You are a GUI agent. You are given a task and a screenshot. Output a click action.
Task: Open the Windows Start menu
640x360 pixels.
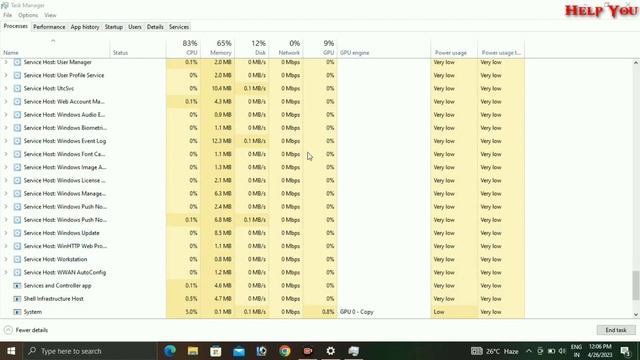tap(11, 351)
